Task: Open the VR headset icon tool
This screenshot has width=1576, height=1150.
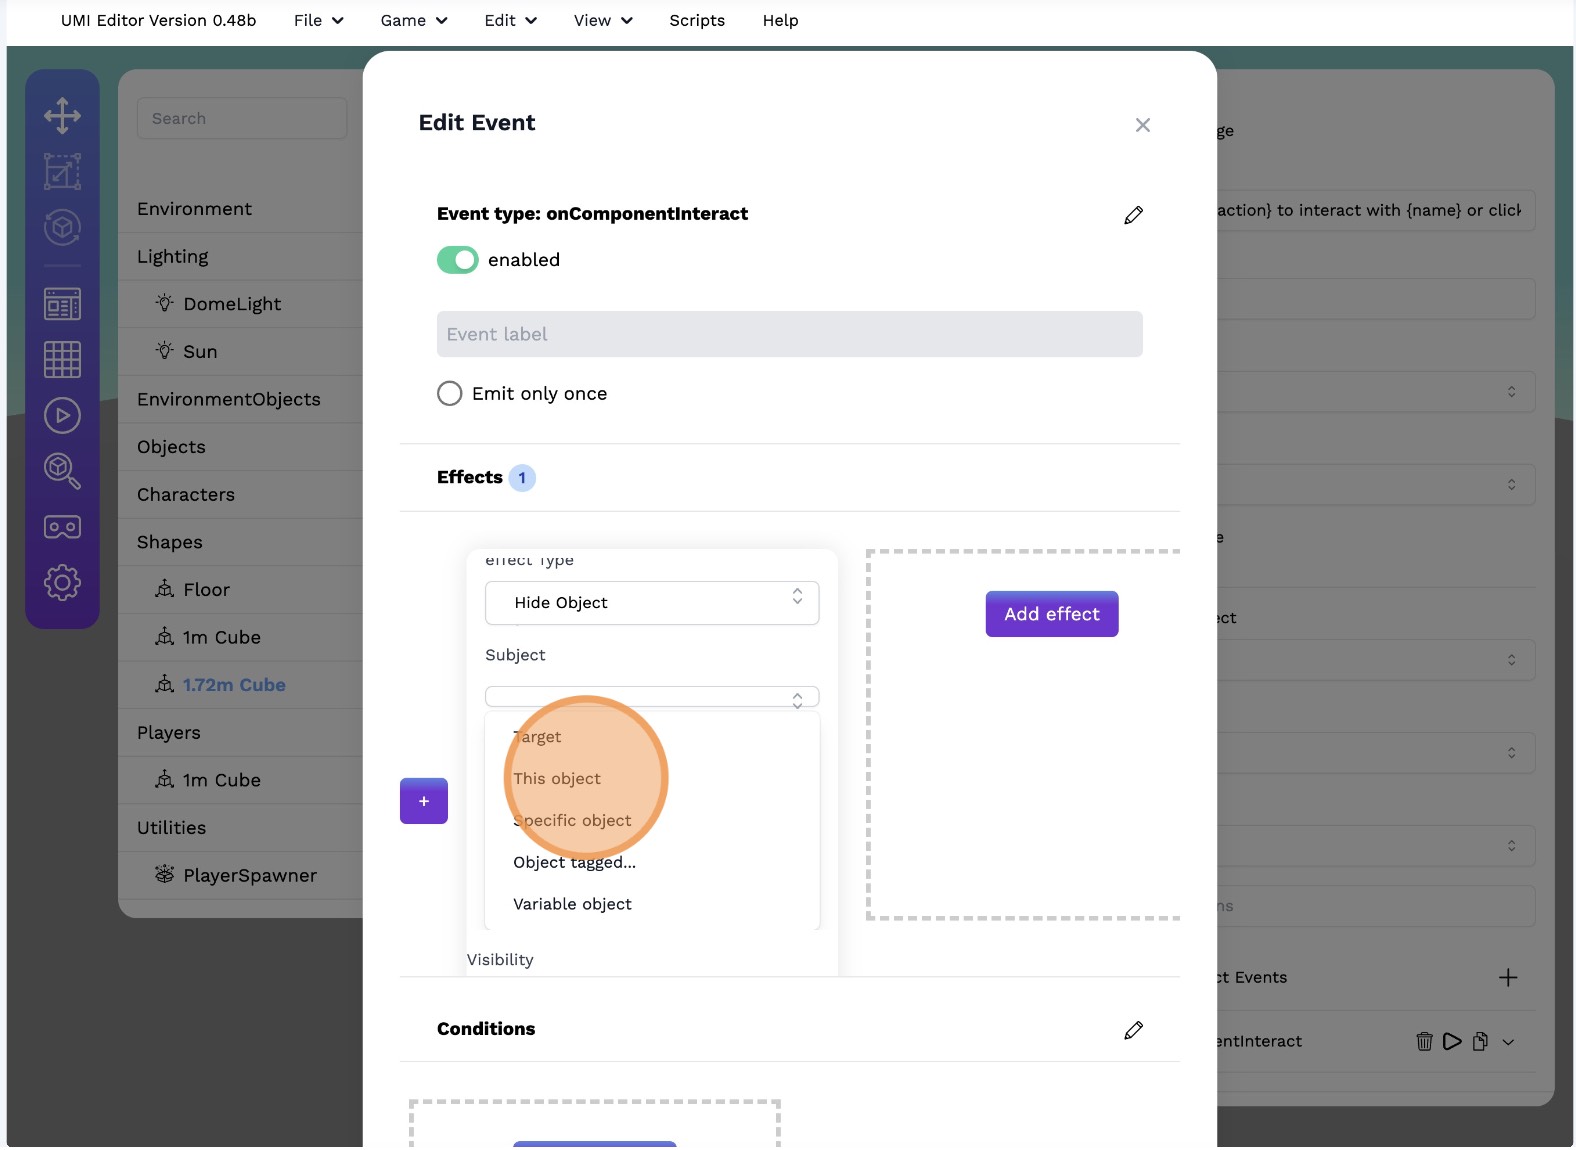Action: (62, 527)
